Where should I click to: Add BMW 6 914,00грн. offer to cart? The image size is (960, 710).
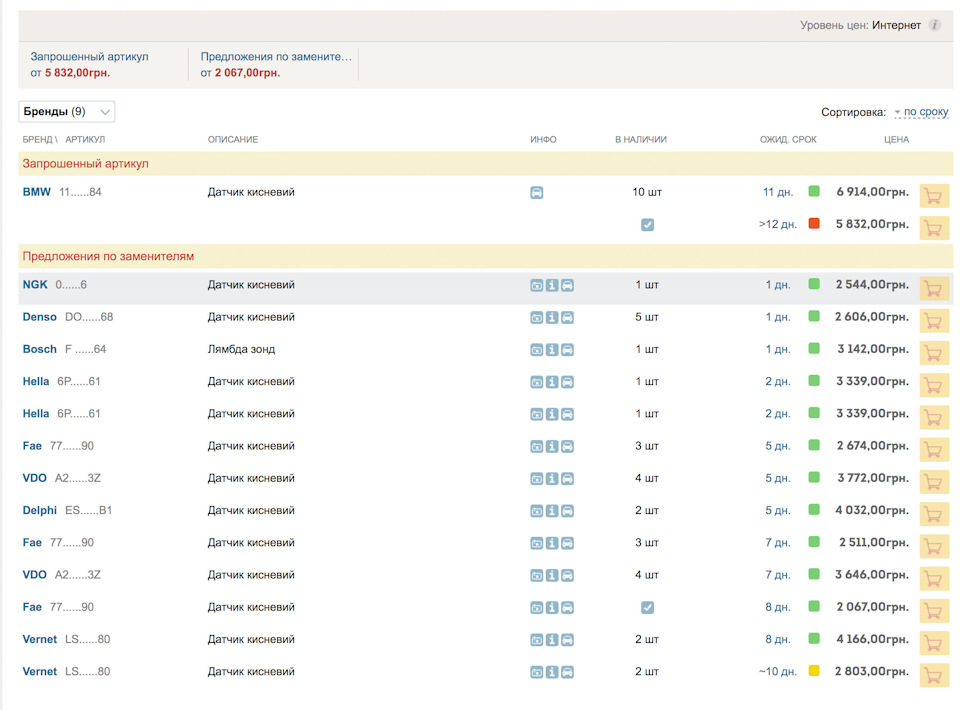[934, 196]
